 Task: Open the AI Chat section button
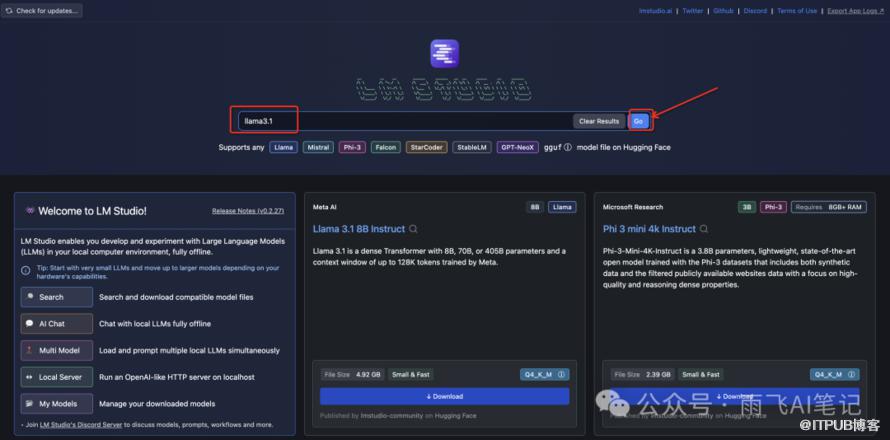pos(57,324)
